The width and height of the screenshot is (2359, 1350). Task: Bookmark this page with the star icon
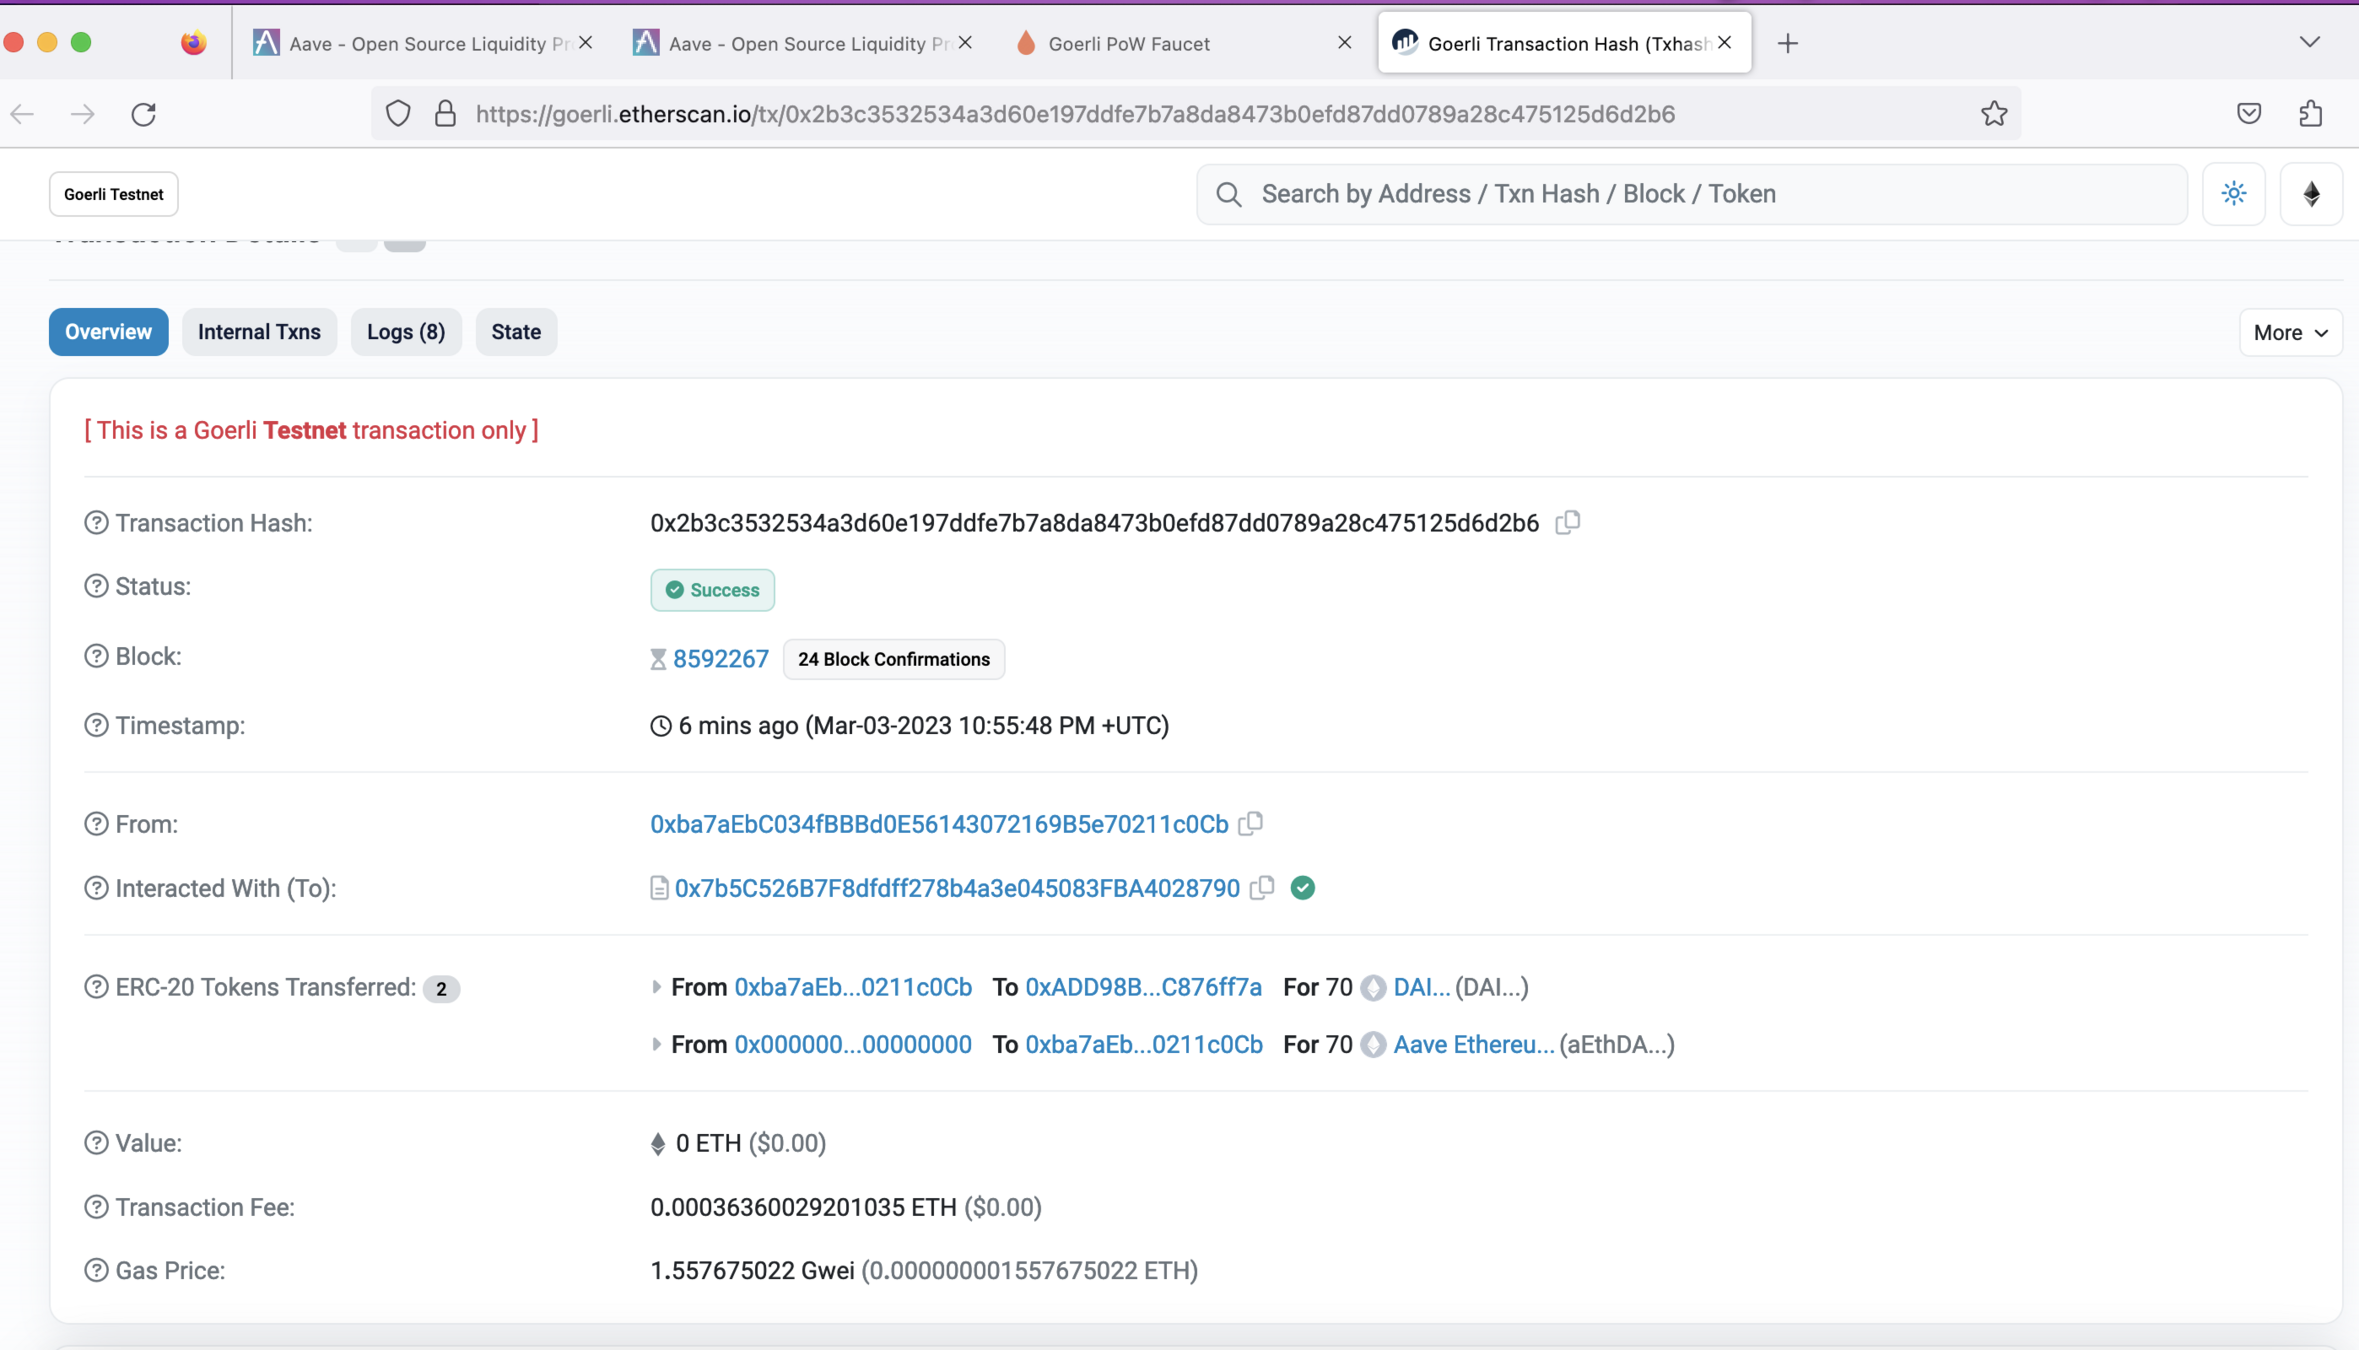tap(1993, 114)
